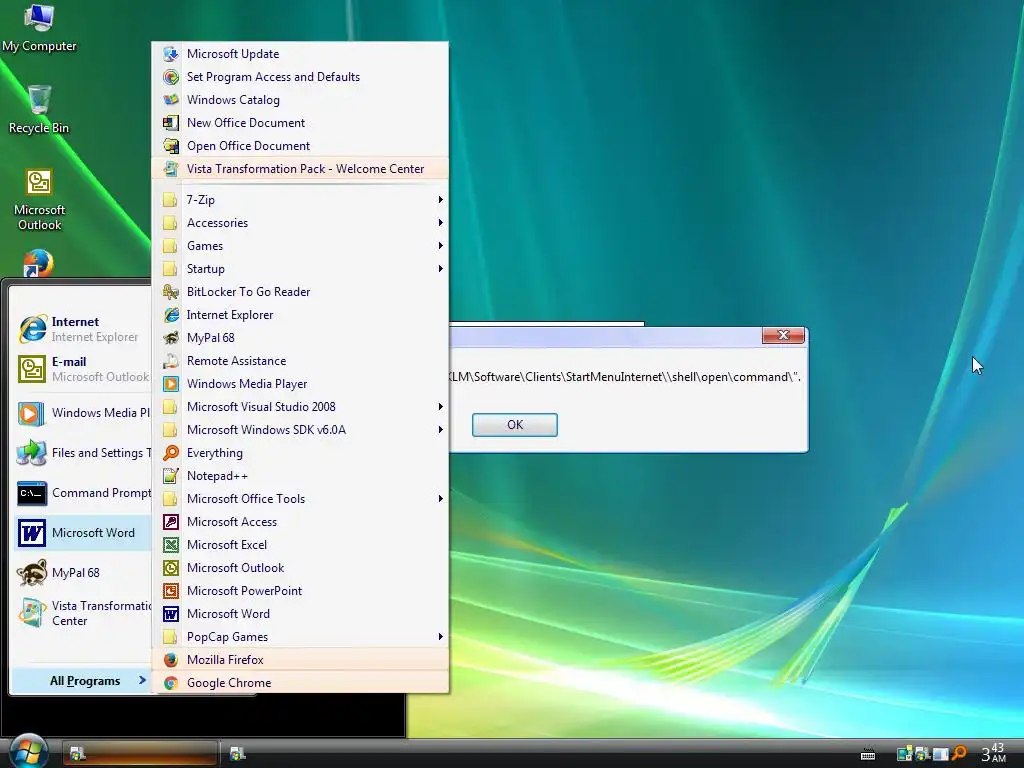Expand the PopCap Games submenu arrow
This screenshot has height=768, width=1024.
click(441, 637)
